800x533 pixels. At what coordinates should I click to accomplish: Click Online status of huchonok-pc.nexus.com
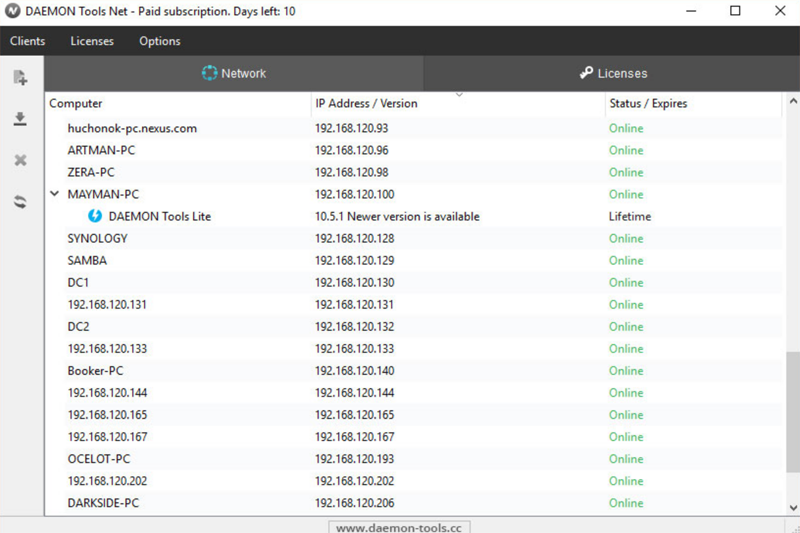click(626, 128)
